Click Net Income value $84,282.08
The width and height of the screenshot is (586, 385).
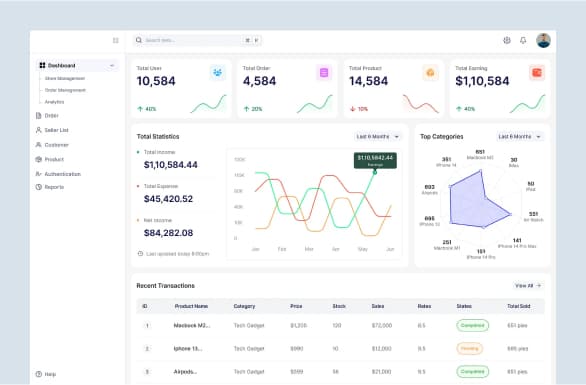pyautogui.click(x=169, y=233)
